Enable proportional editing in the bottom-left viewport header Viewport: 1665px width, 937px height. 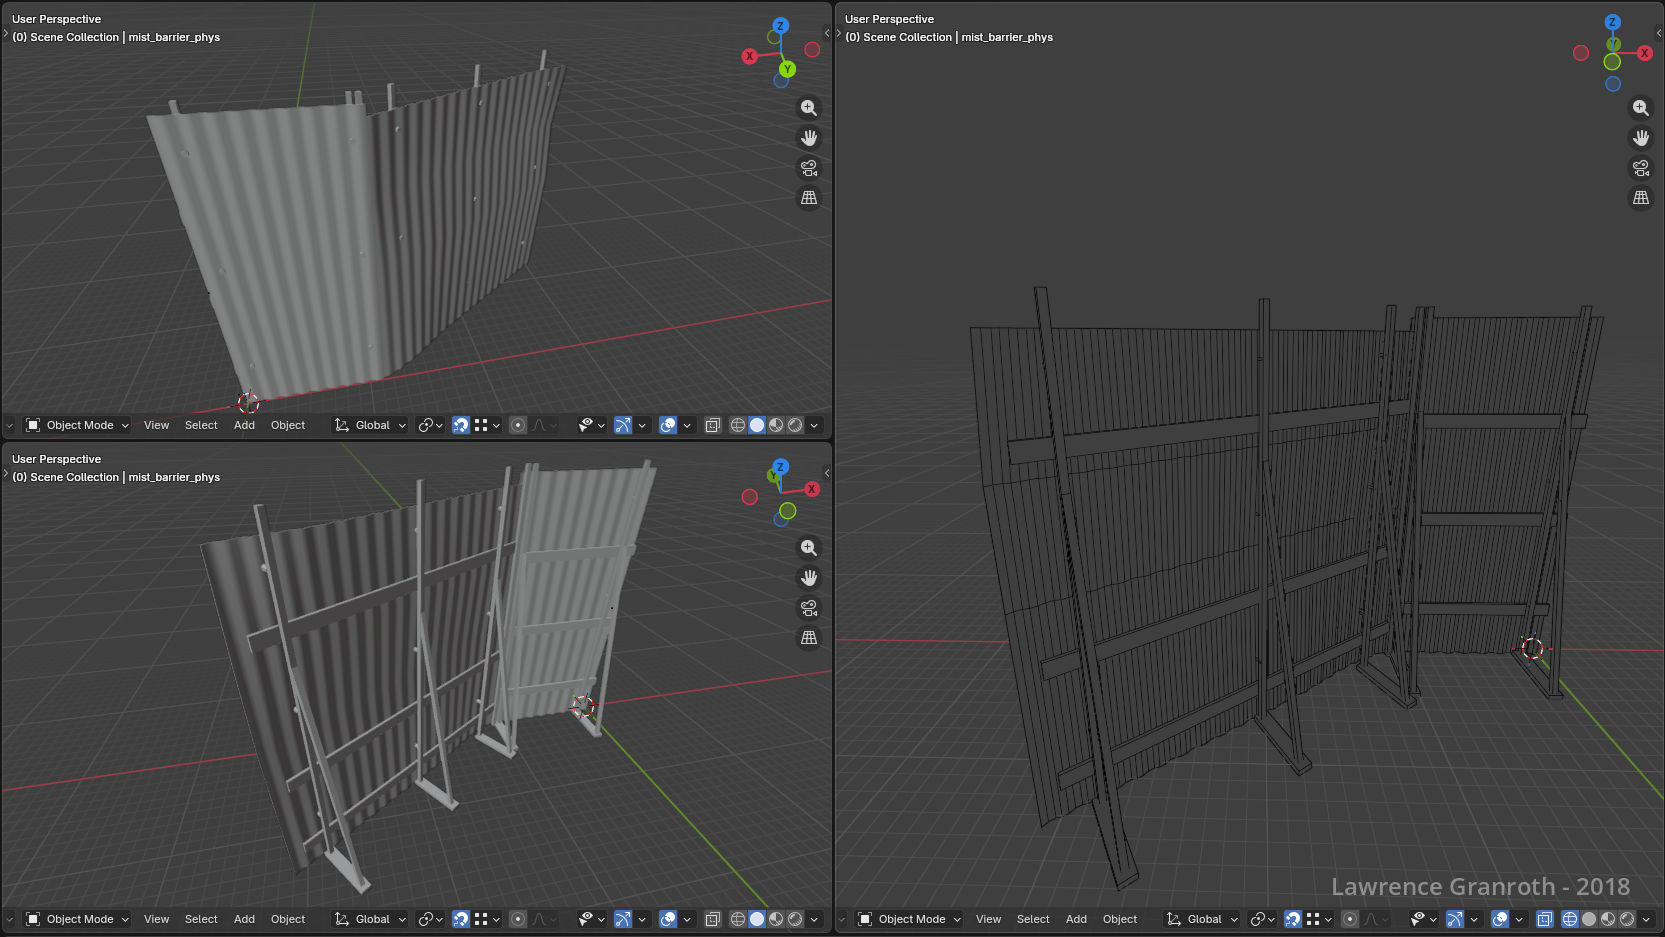[x=518, y=919]
